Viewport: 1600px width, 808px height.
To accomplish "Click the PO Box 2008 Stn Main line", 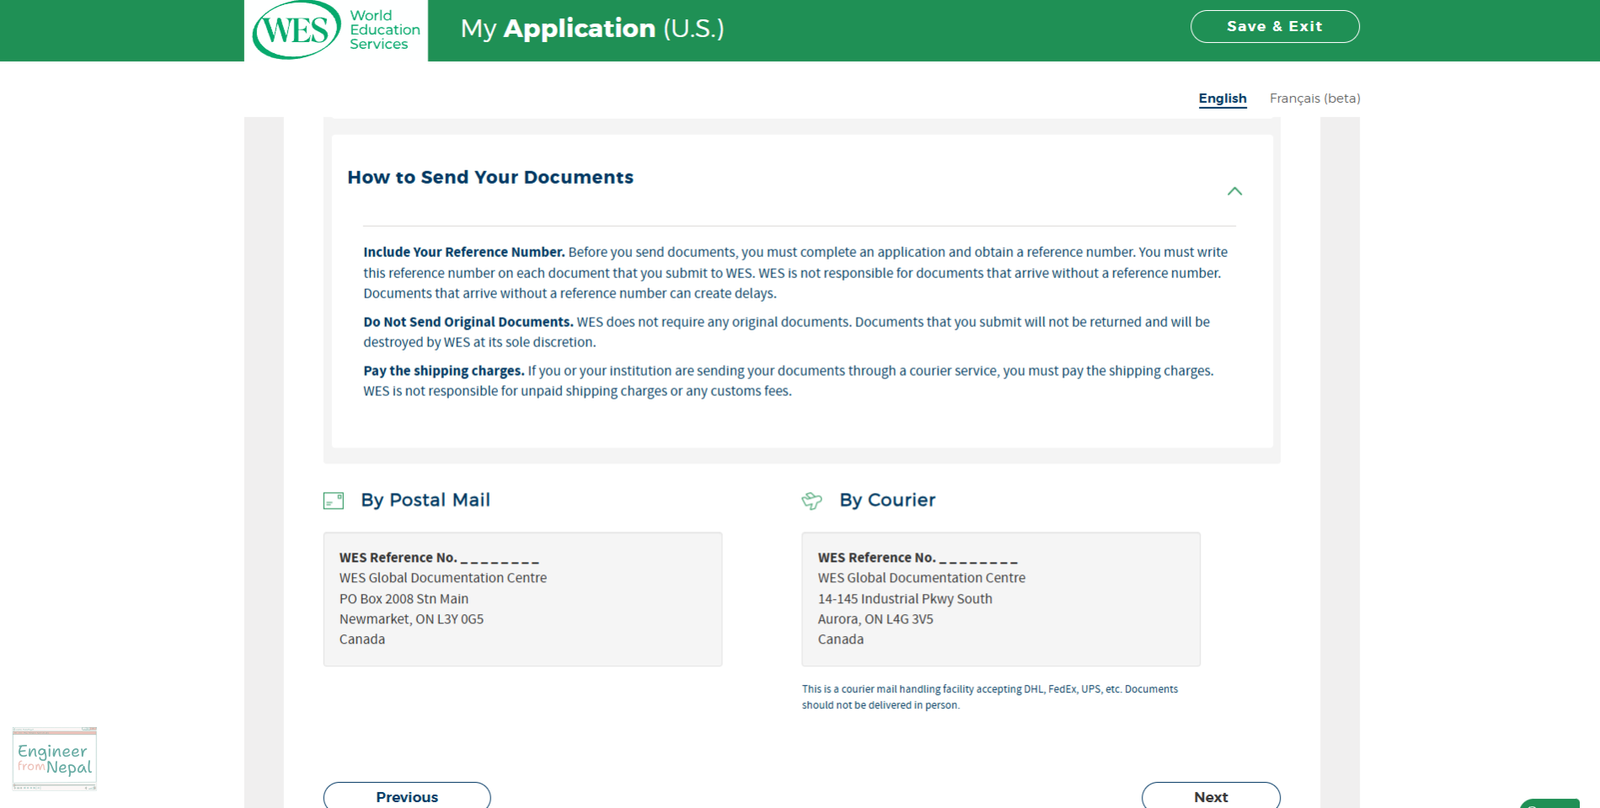I will tap(404, 599).
